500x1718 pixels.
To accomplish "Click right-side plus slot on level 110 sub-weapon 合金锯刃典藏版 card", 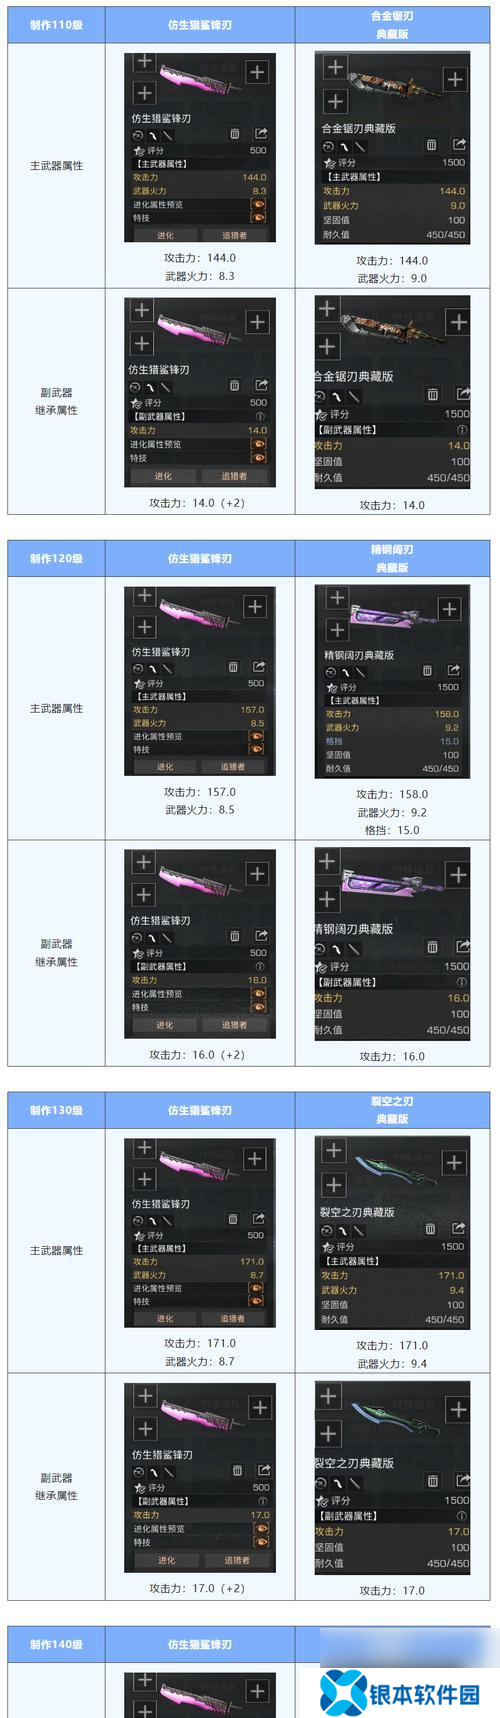I will 457,322.
